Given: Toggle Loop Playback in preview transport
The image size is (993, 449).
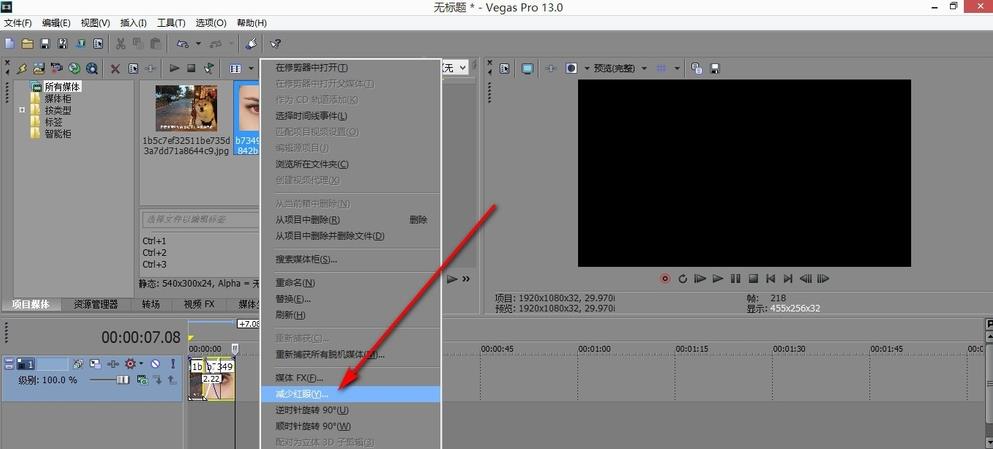Looking at the screenshot, I should tap(683, 279).
